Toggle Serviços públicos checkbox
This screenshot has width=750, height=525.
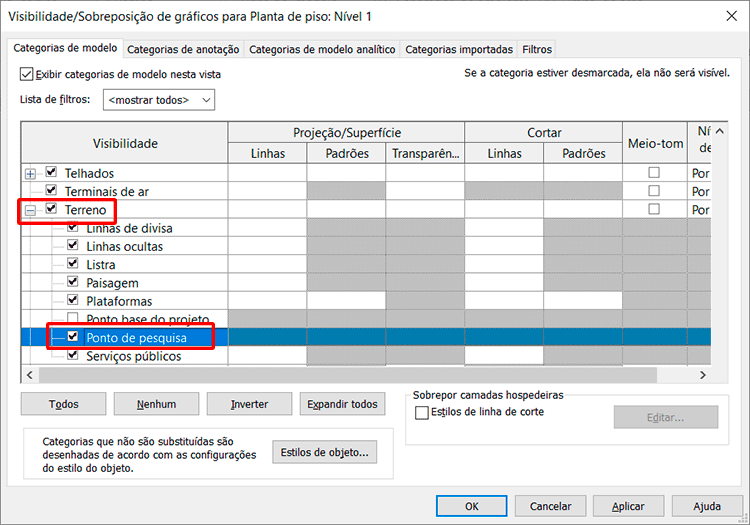pos(73,354)
